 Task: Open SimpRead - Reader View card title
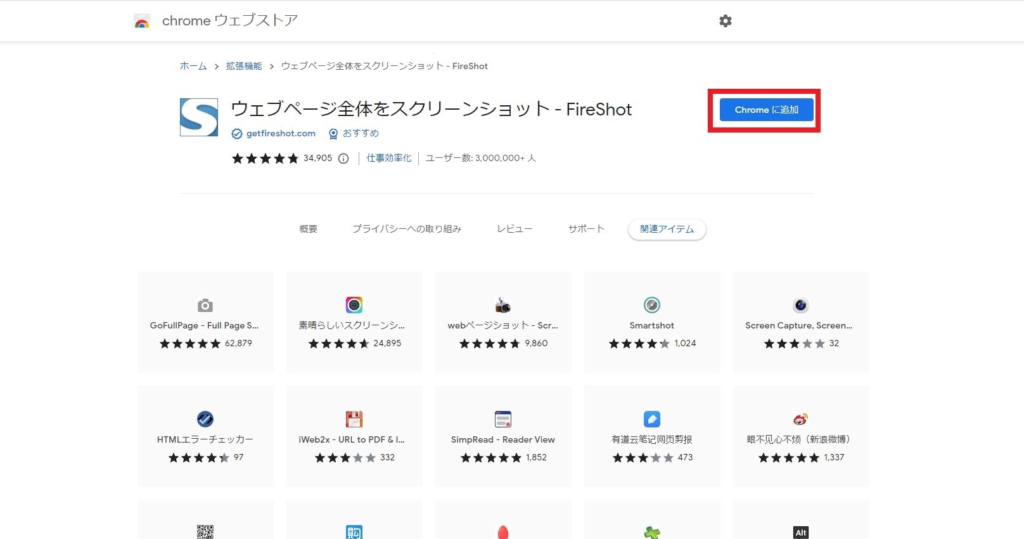(503, 440)
